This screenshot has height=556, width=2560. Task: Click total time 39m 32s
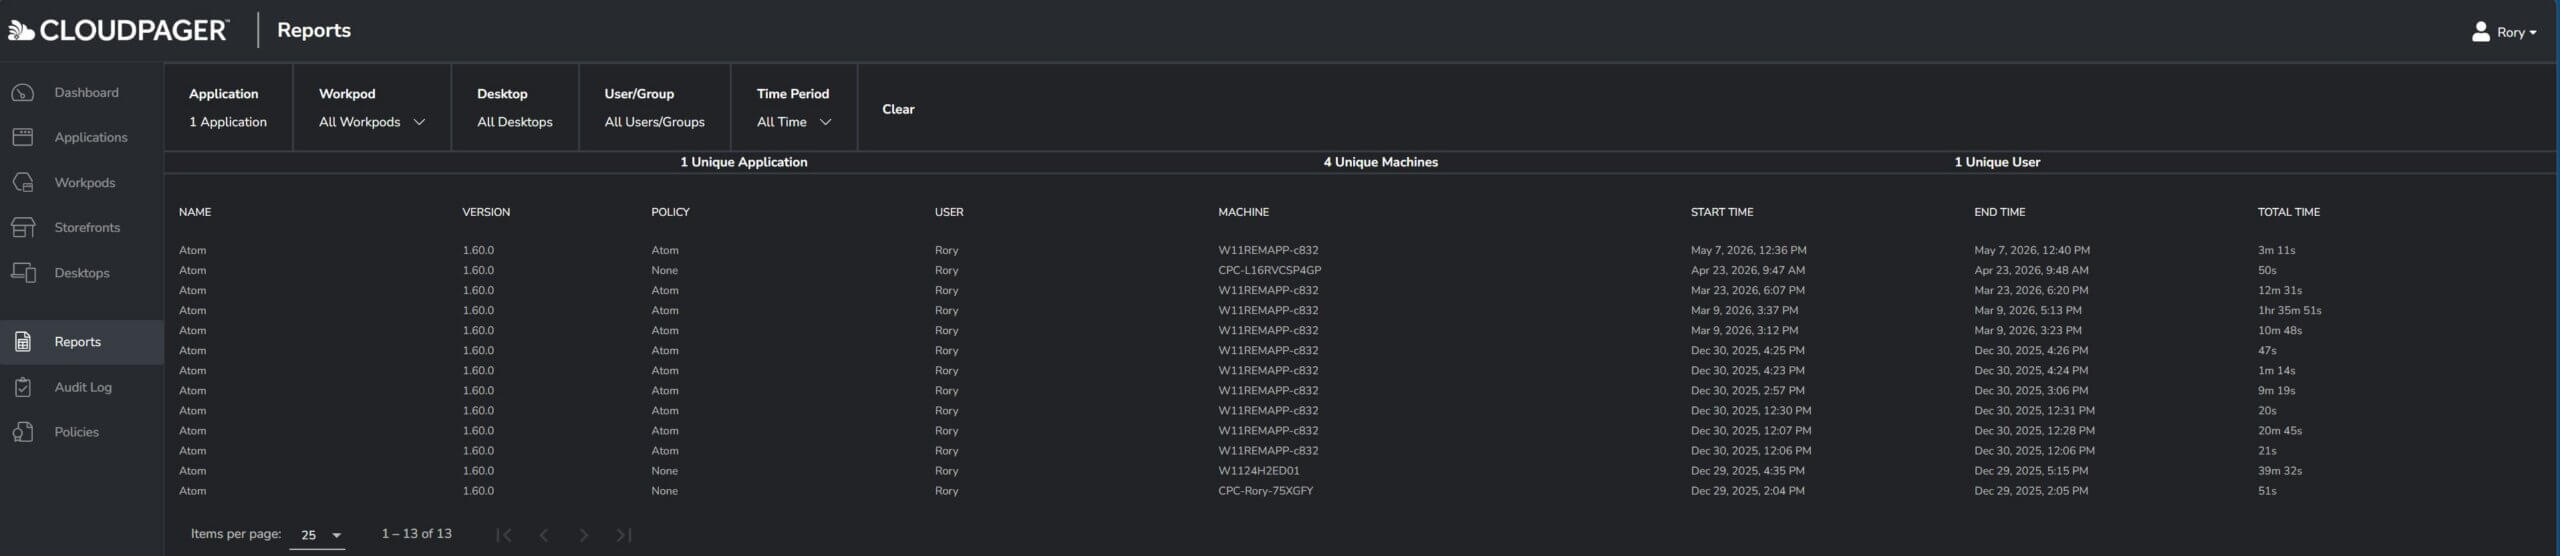(x=2279, y=471)
